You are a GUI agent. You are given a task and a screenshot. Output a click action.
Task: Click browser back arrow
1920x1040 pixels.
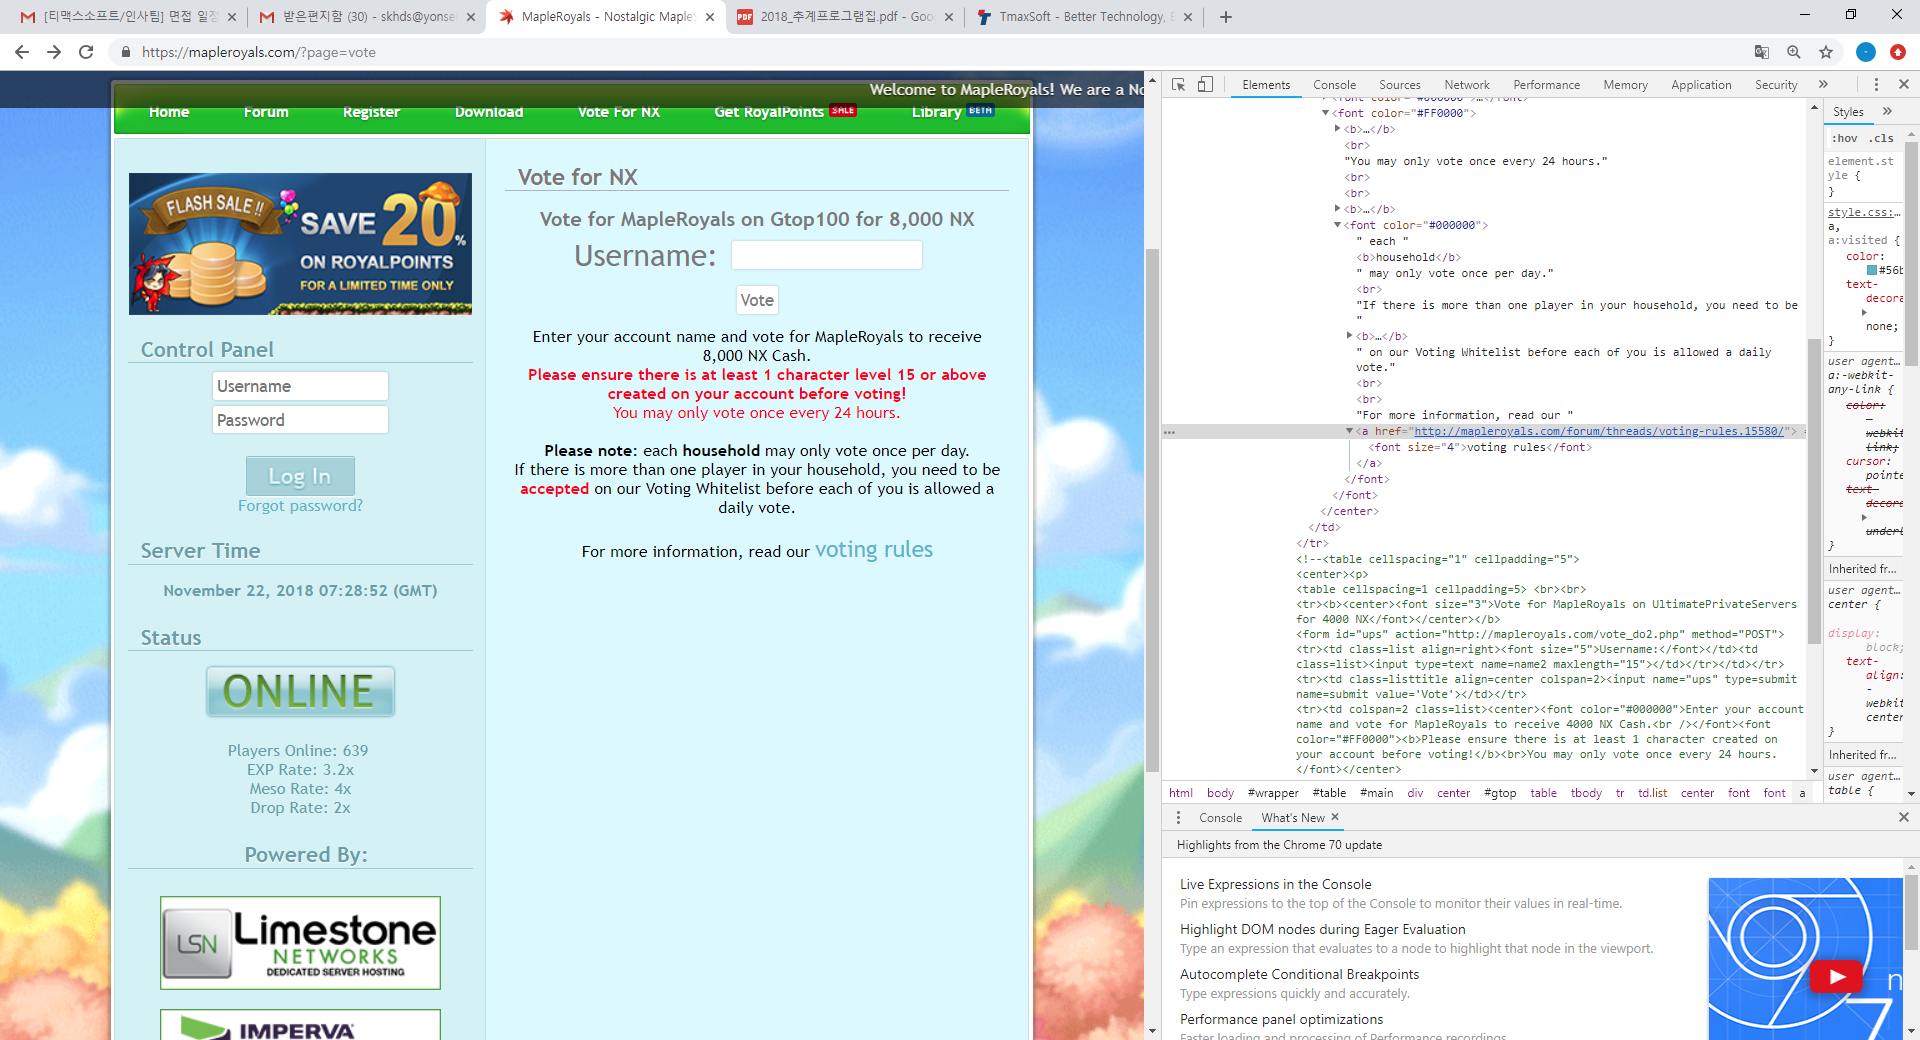pos(22,52)
